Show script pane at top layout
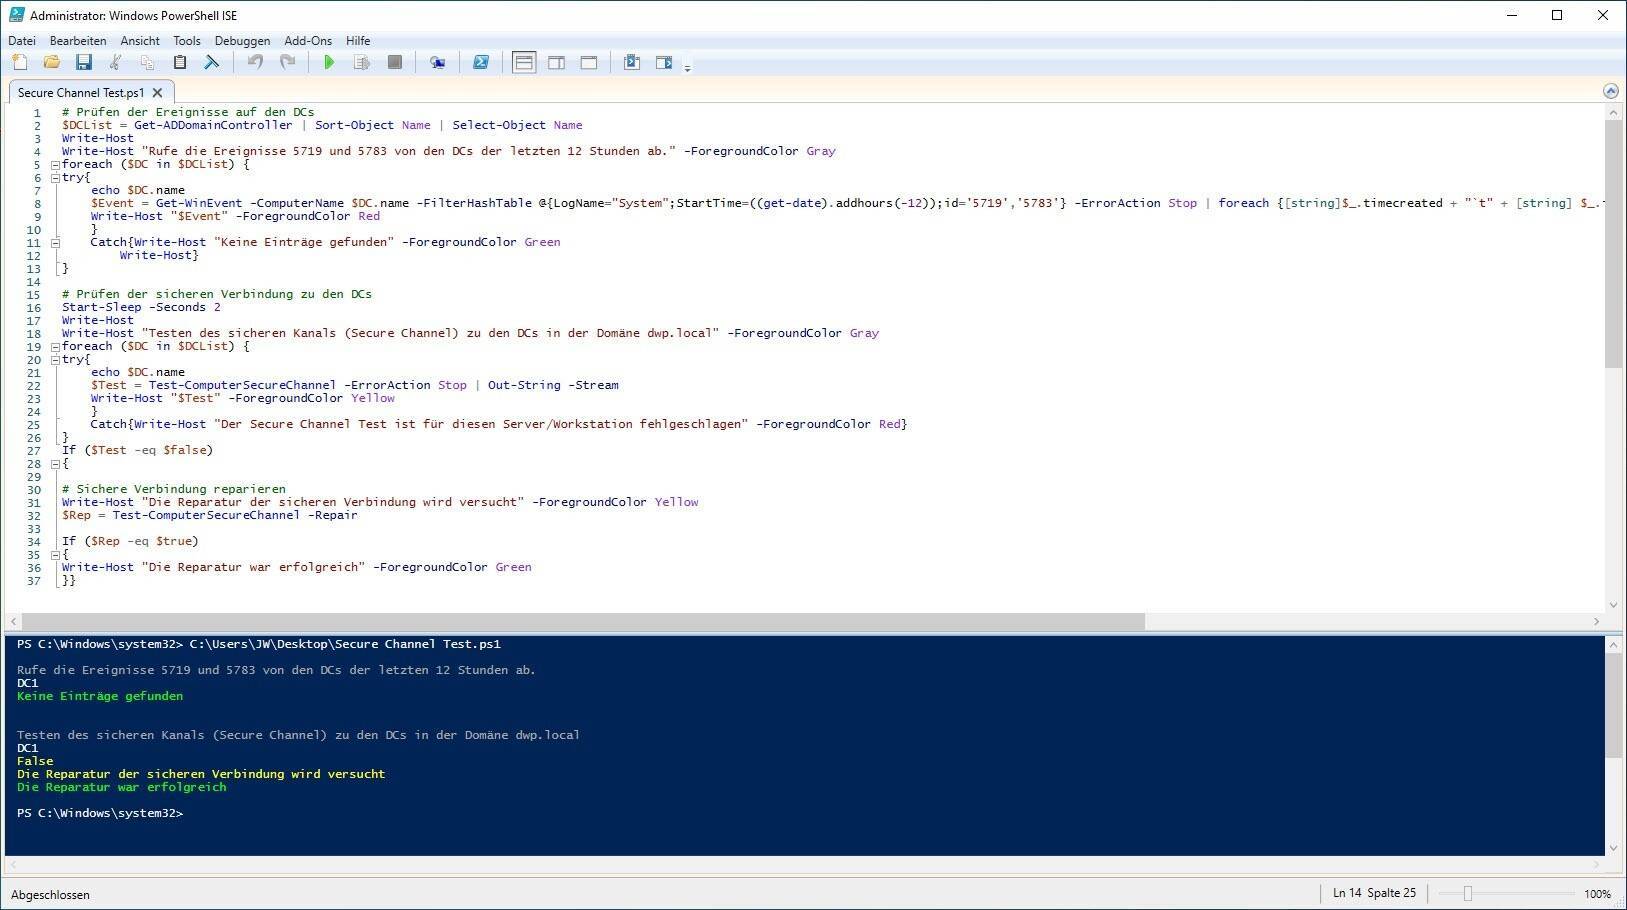1627x910 pixels. click(523, 63)
